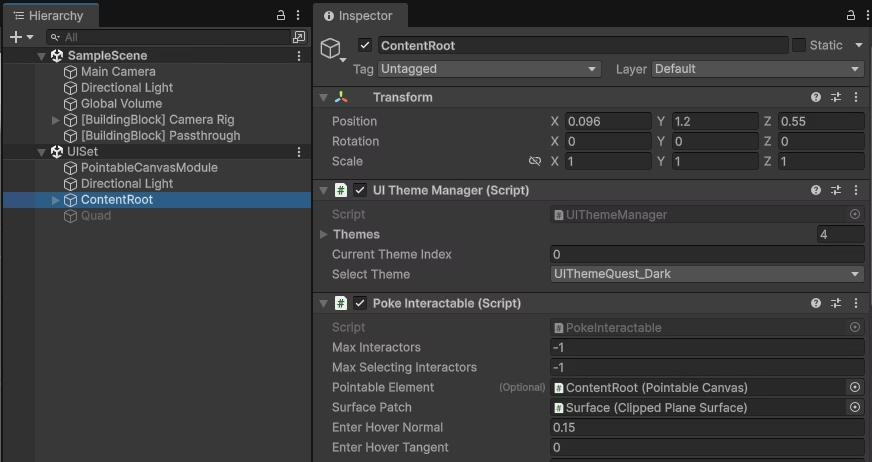Viewport: 872px width, 462px height.
Task: Click the Rotation Z field
Action: (x=821, y=141)
